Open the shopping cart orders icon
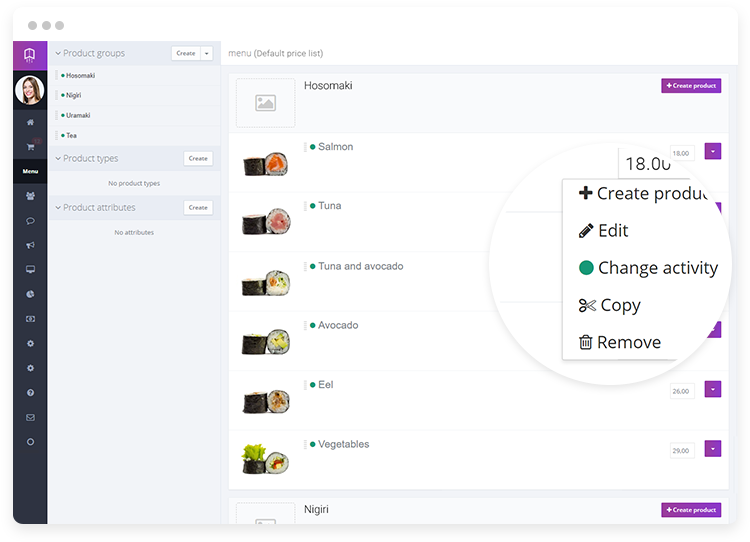This screenshot has height=542, width=750. point(30,147)
